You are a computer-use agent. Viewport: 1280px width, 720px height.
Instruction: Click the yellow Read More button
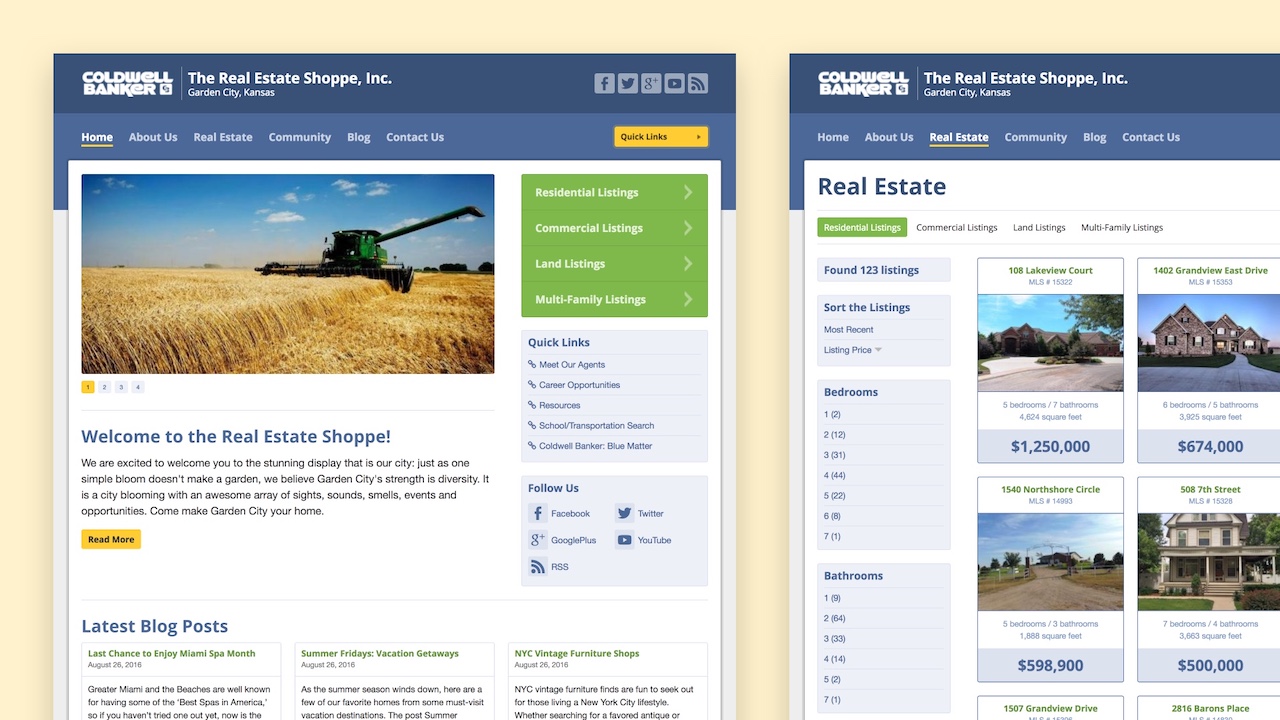(x=111, y=540)
